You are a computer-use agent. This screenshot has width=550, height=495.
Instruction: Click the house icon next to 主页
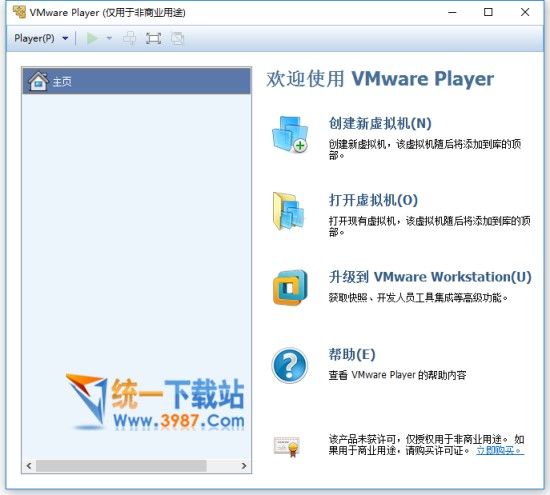click(x=38, y=81)
